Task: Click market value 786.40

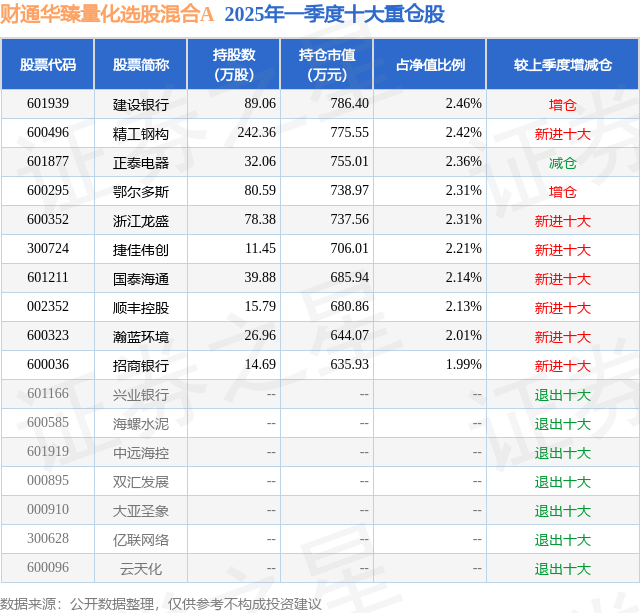Action: [350, 104]
